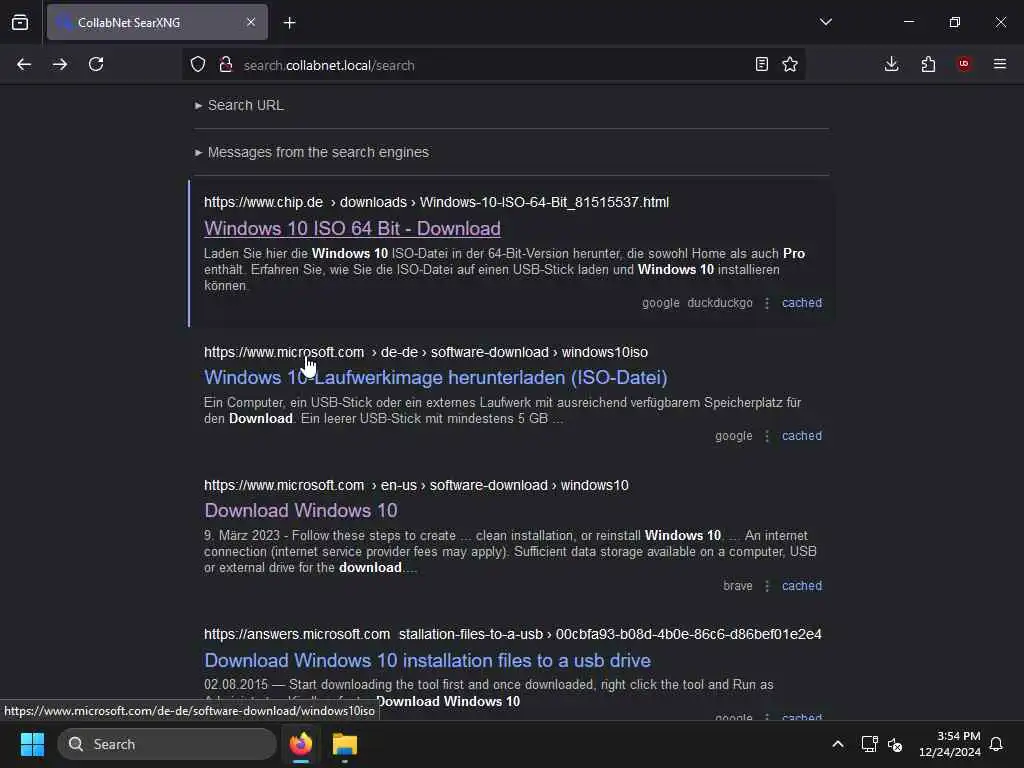Click the taskbar Search box
This screenshot has width=1024, height=768.
[x=167, y=744]
